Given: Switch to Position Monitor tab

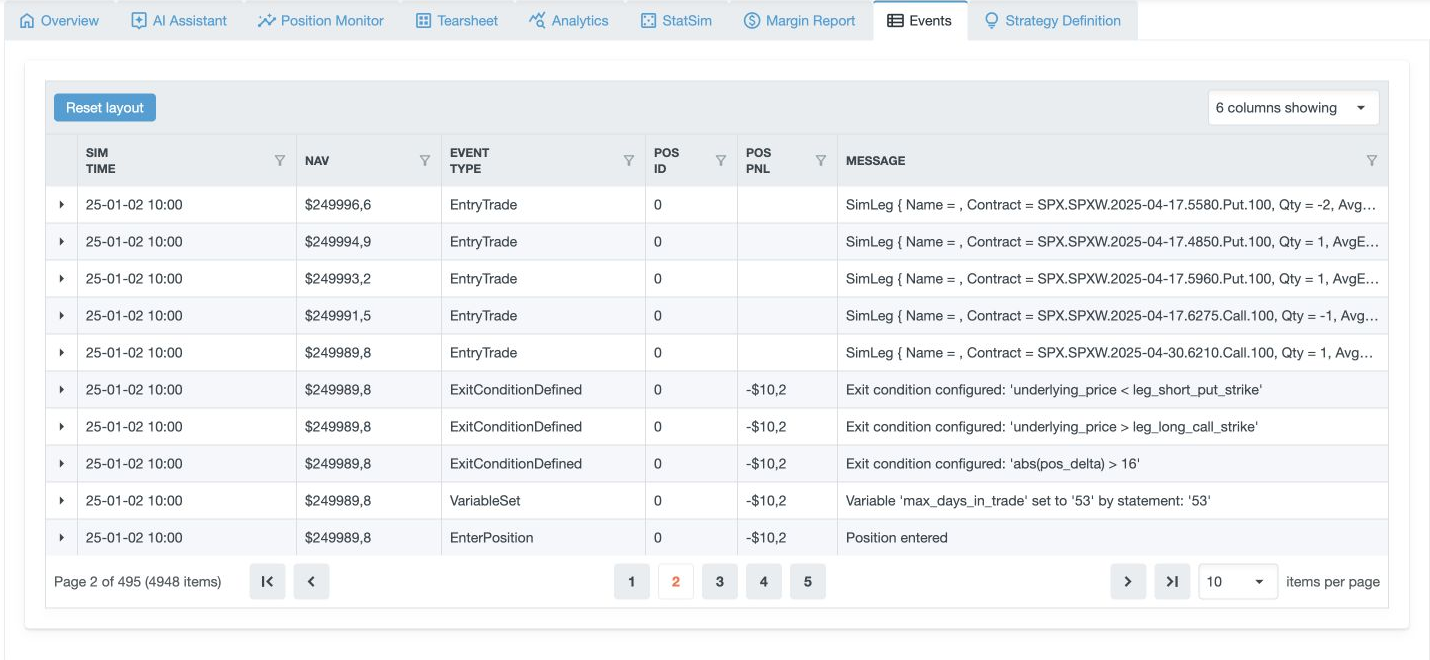Looking at the screenshot, I should point(320,20).
